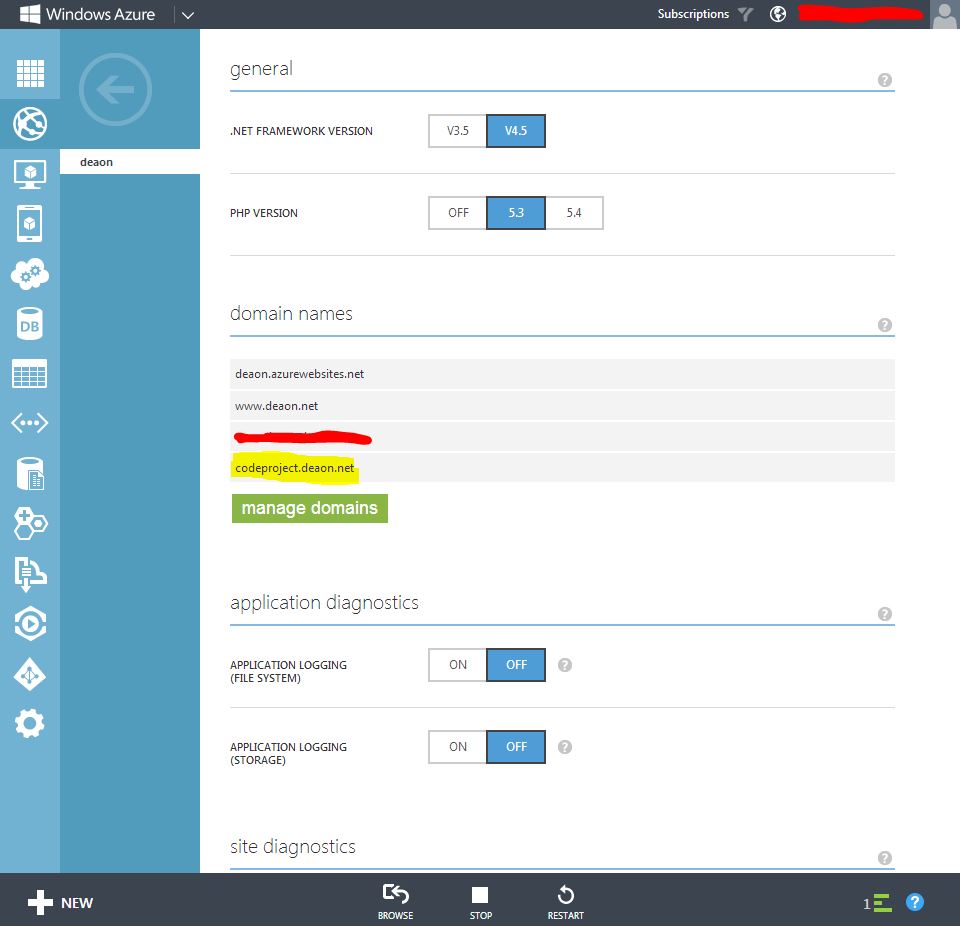The height and width of the screenshot is (926, 960).
Task: Select PHP version 5.4
Action: point(574,213)
